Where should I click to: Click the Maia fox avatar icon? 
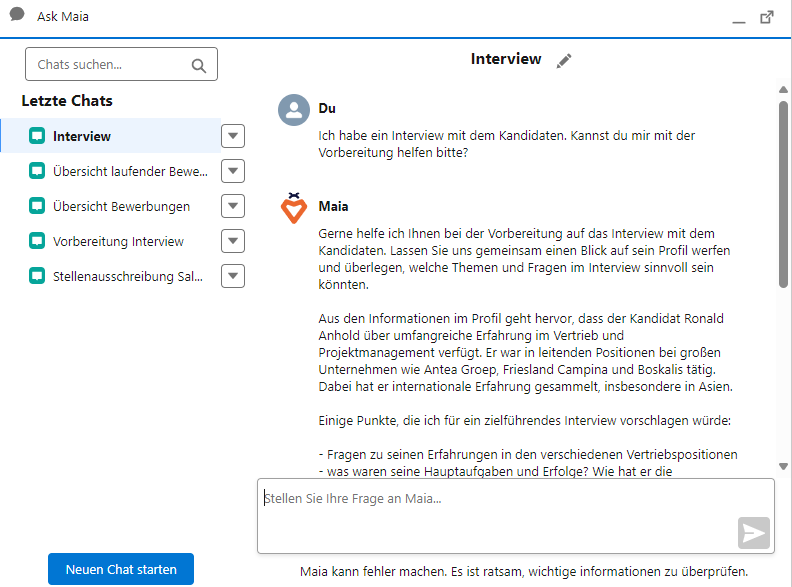293,208
